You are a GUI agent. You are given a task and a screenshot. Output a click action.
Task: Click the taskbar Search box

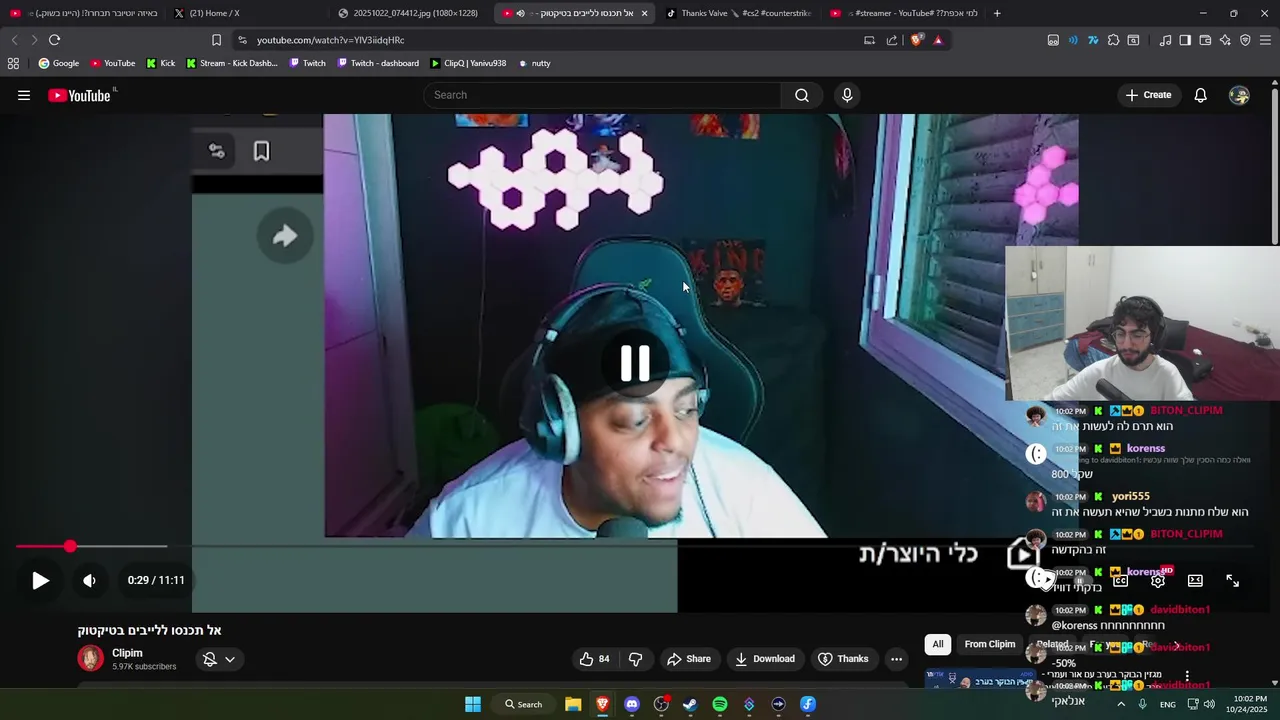pyautogui.click(x=523, y=704)
